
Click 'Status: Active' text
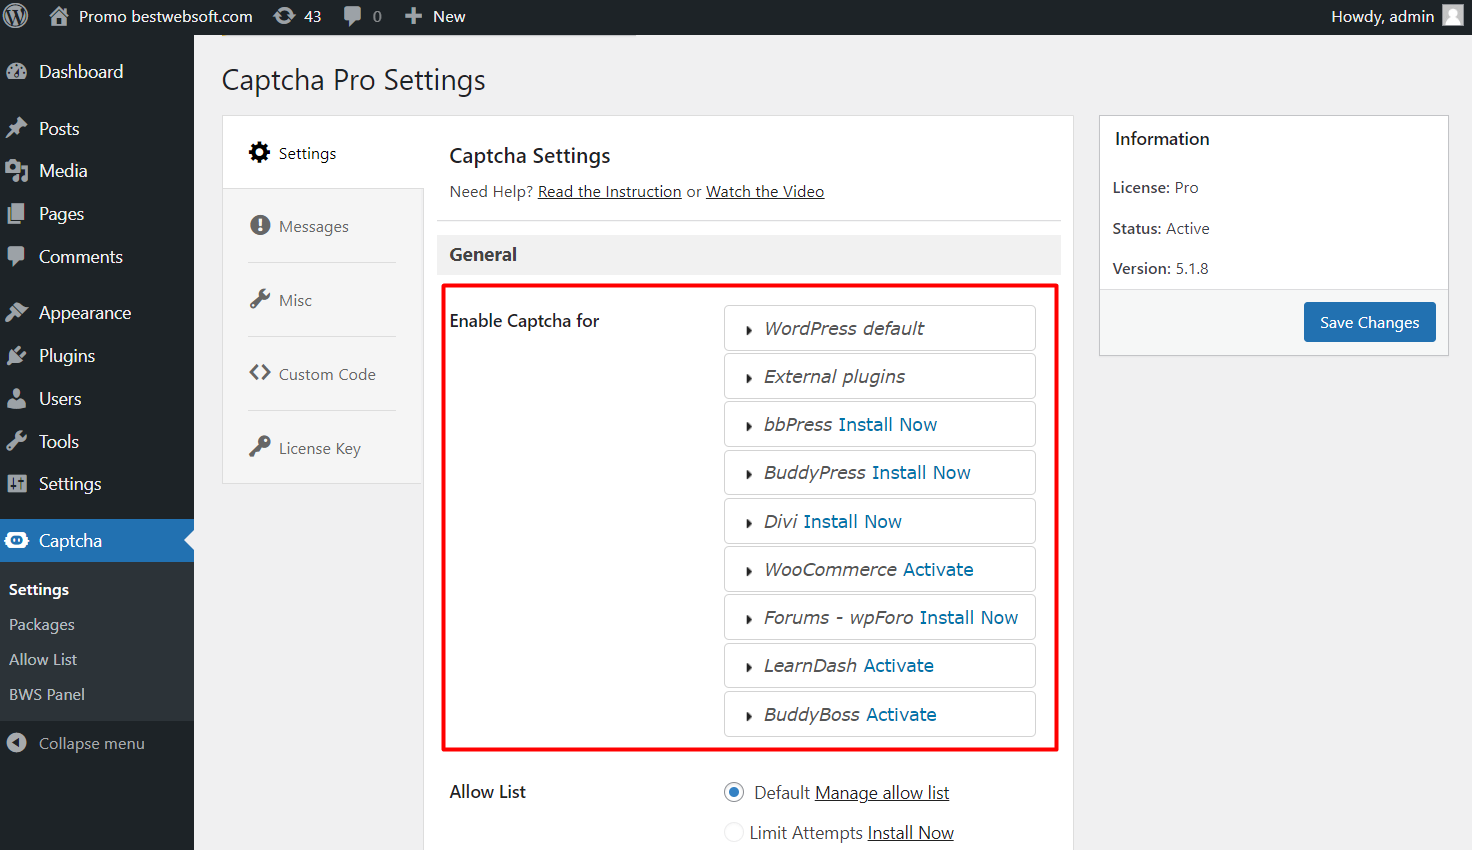[x=1161, y=228]
